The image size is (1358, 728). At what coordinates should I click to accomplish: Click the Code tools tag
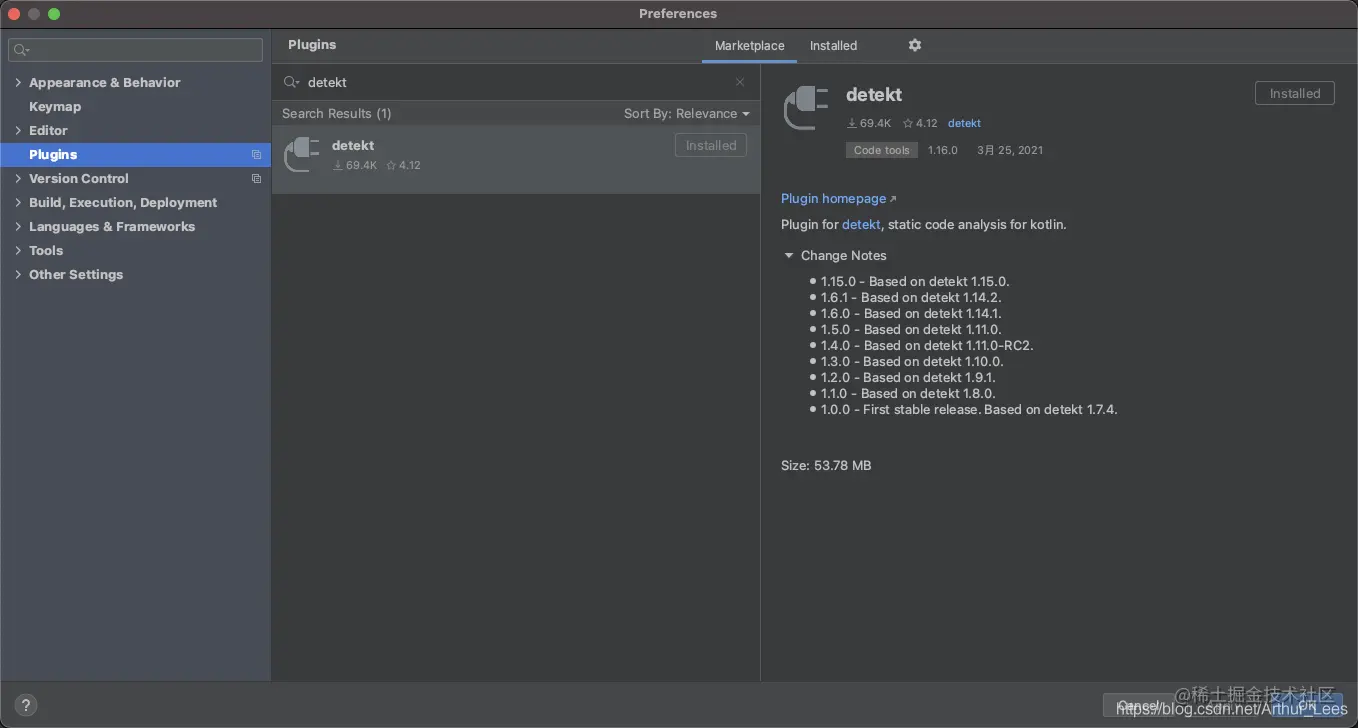click(881, 151)
